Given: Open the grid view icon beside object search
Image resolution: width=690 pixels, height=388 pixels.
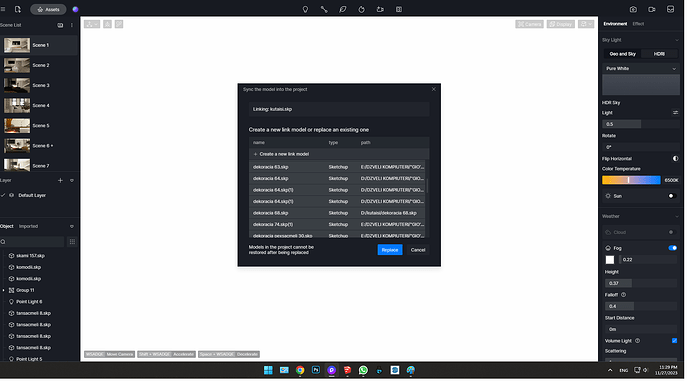Looking at the screenshot, I should click(x=72, y=242).
